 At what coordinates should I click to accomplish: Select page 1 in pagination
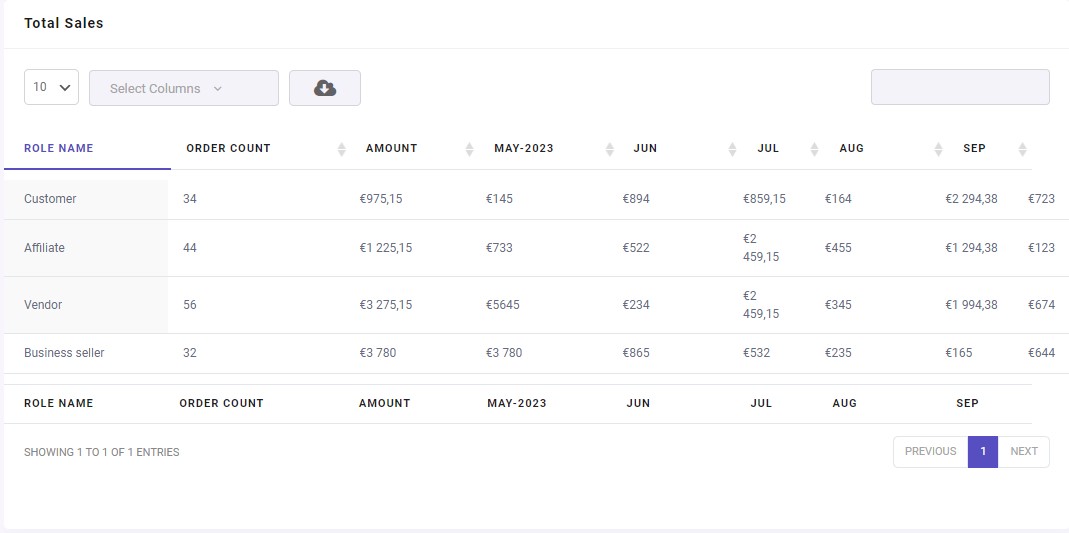[983, 451]
